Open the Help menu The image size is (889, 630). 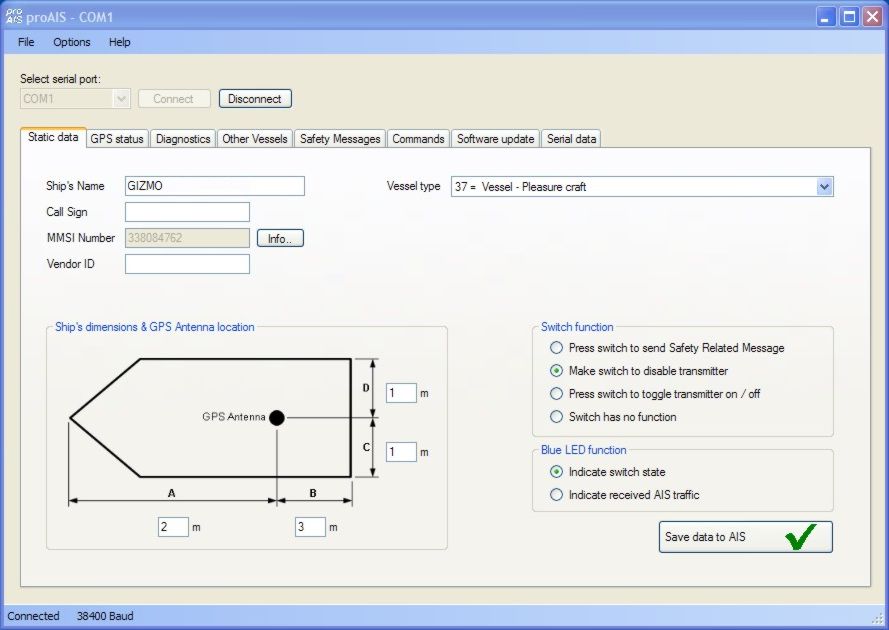pos(120,42)
